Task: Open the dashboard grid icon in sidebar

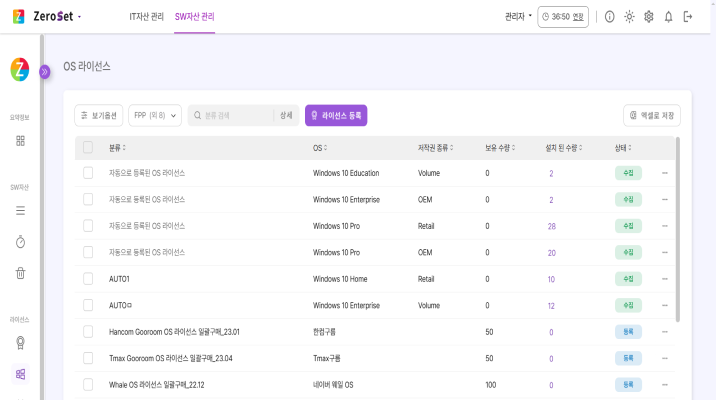Action: [20, 140]
